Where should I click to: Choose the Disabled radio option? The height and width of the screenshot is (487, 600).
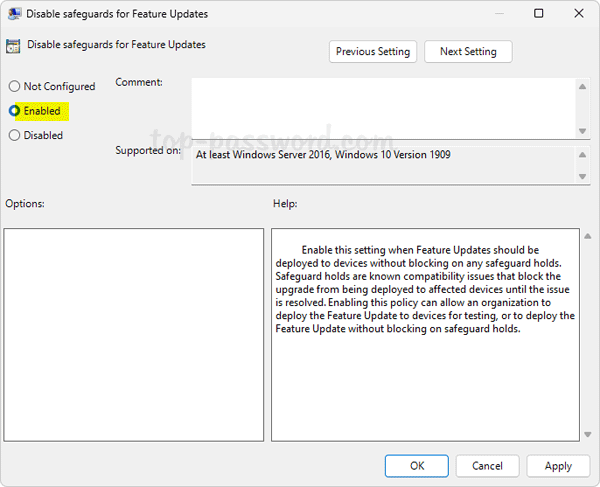tap(15, 135)
